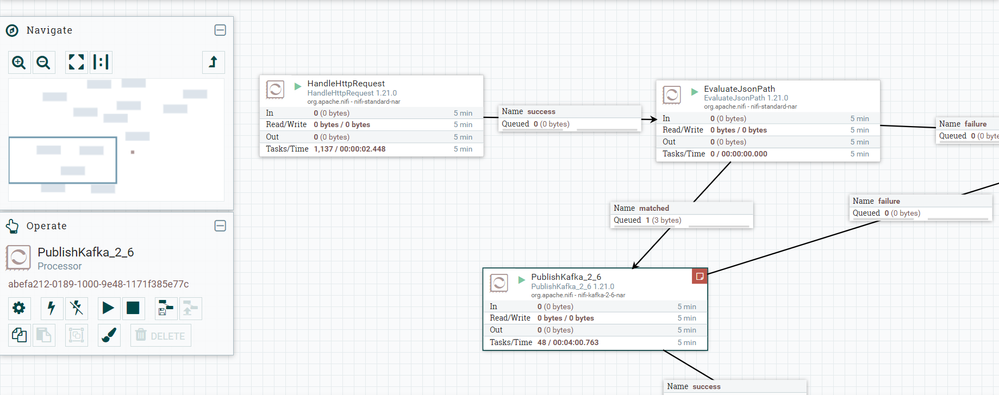The width and height of the screenshot is (999, 395).
Task: Click the DELETE button
Action: 161,335
